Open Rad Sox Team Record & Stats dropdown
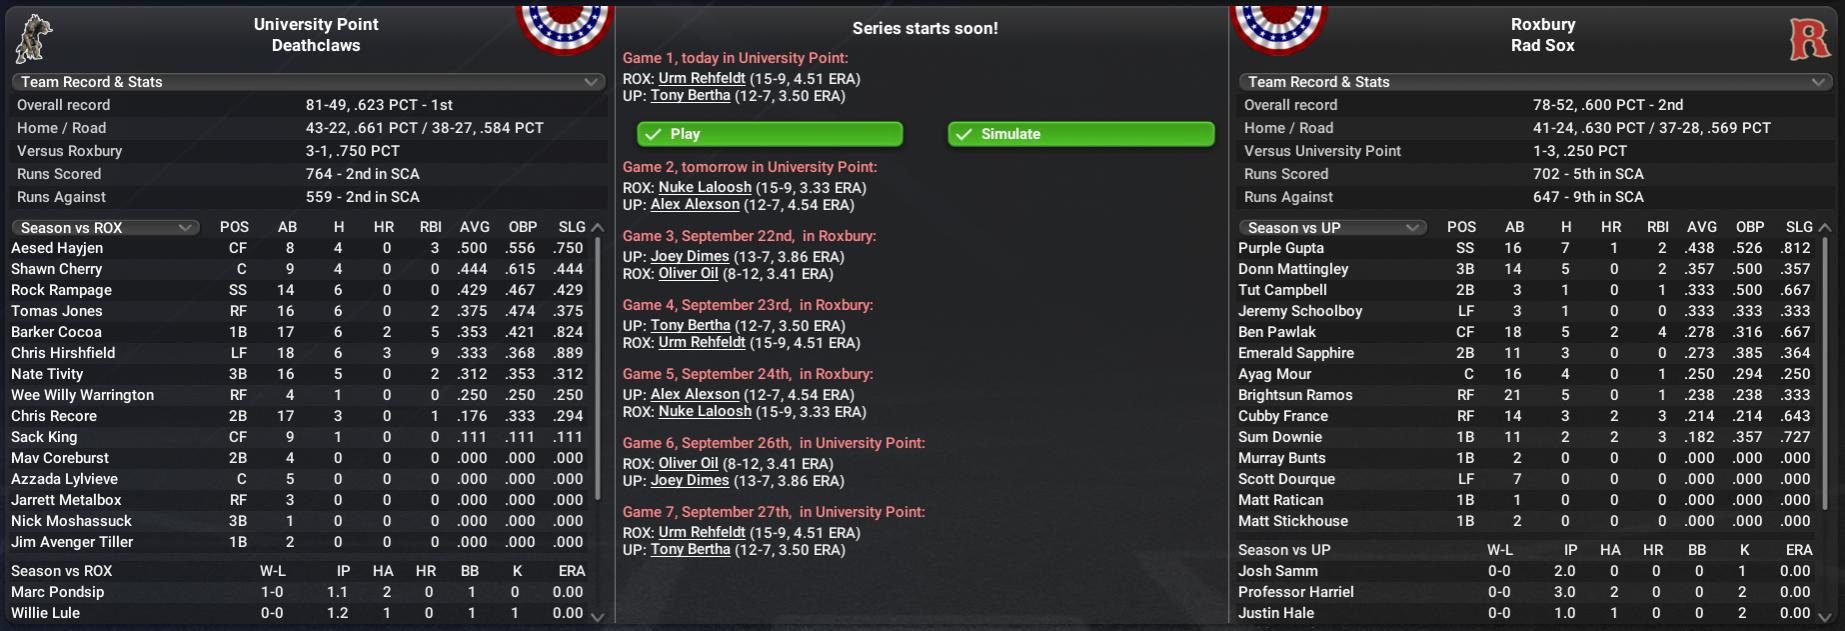This screenshot has width=1845, height=631. 1535,82
